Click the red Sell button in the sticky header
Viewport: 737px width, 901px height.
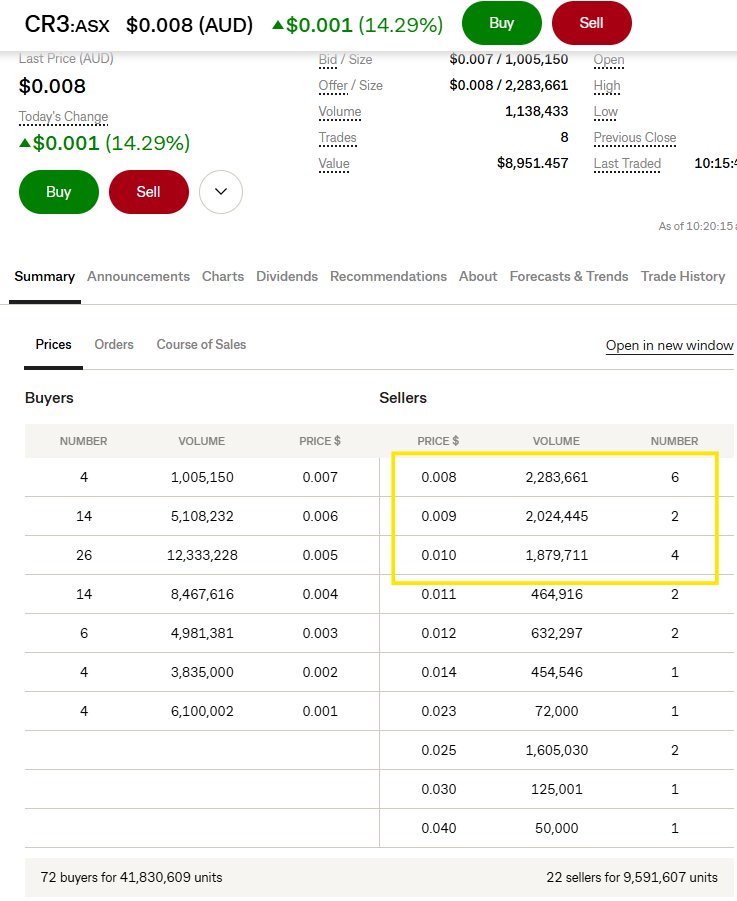[591, 23]
